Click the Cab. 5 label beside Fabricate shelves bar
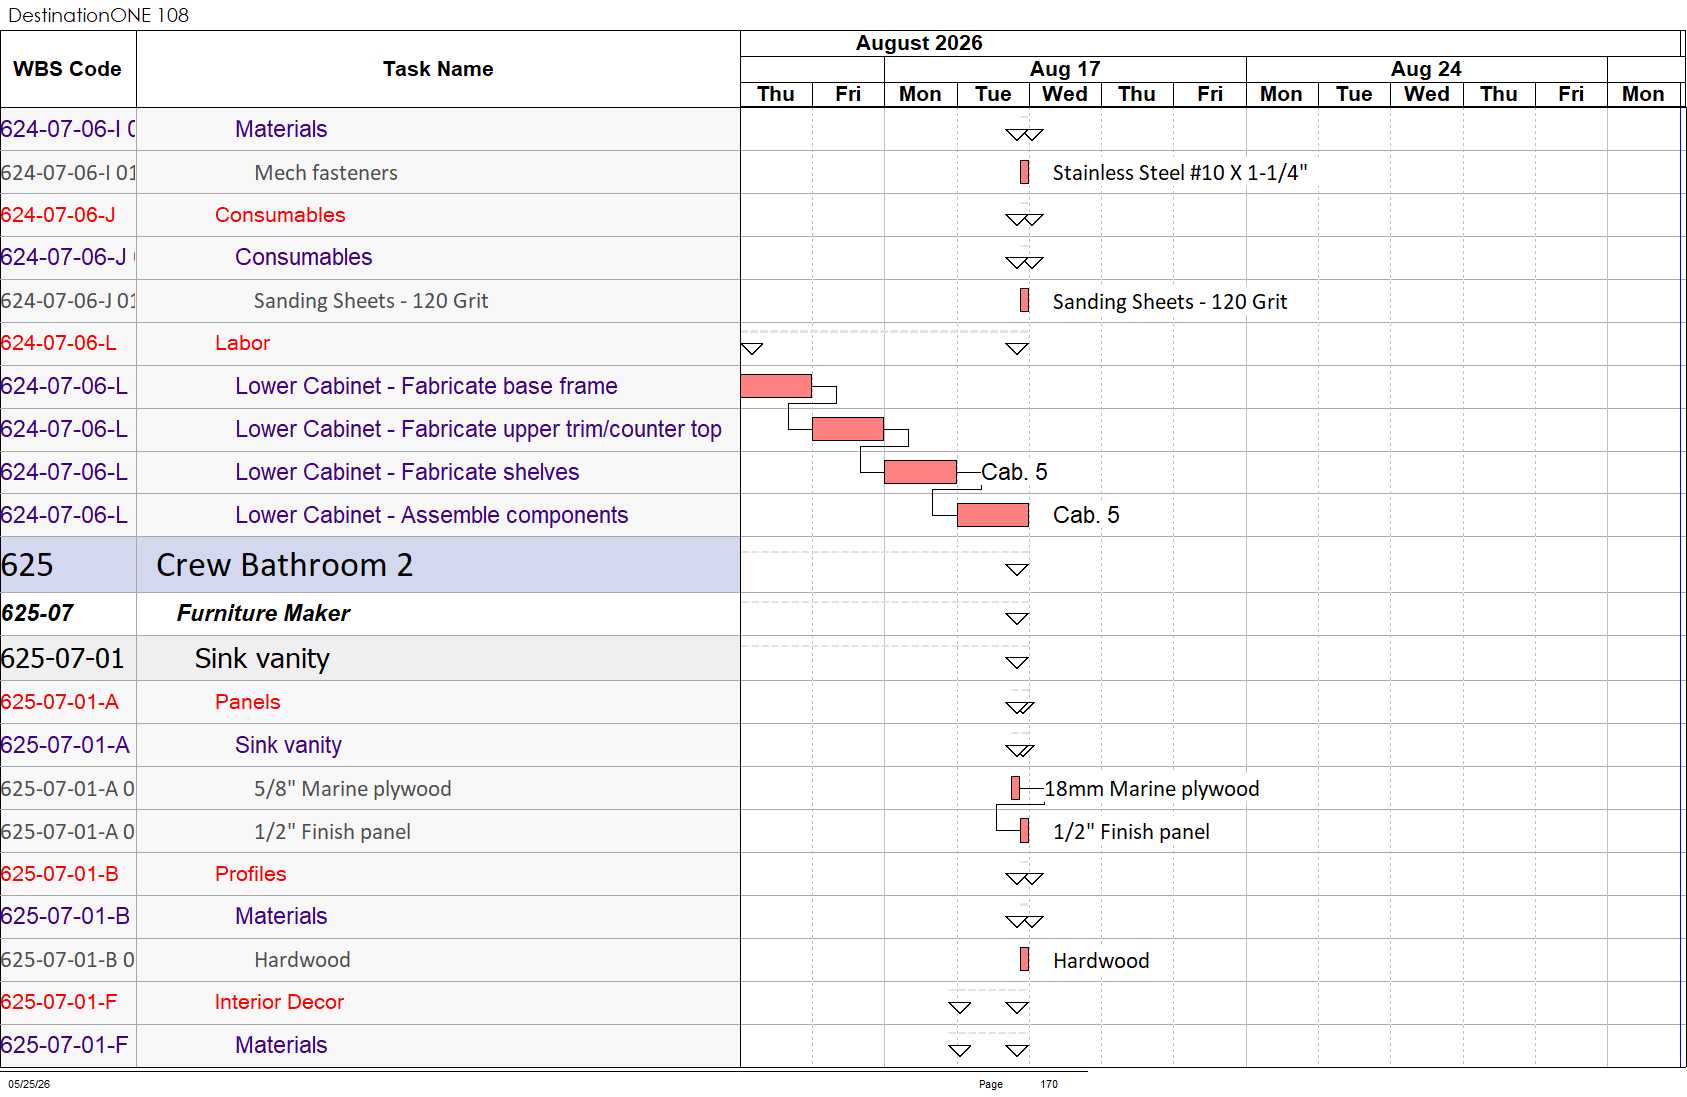 point(1014,472)
